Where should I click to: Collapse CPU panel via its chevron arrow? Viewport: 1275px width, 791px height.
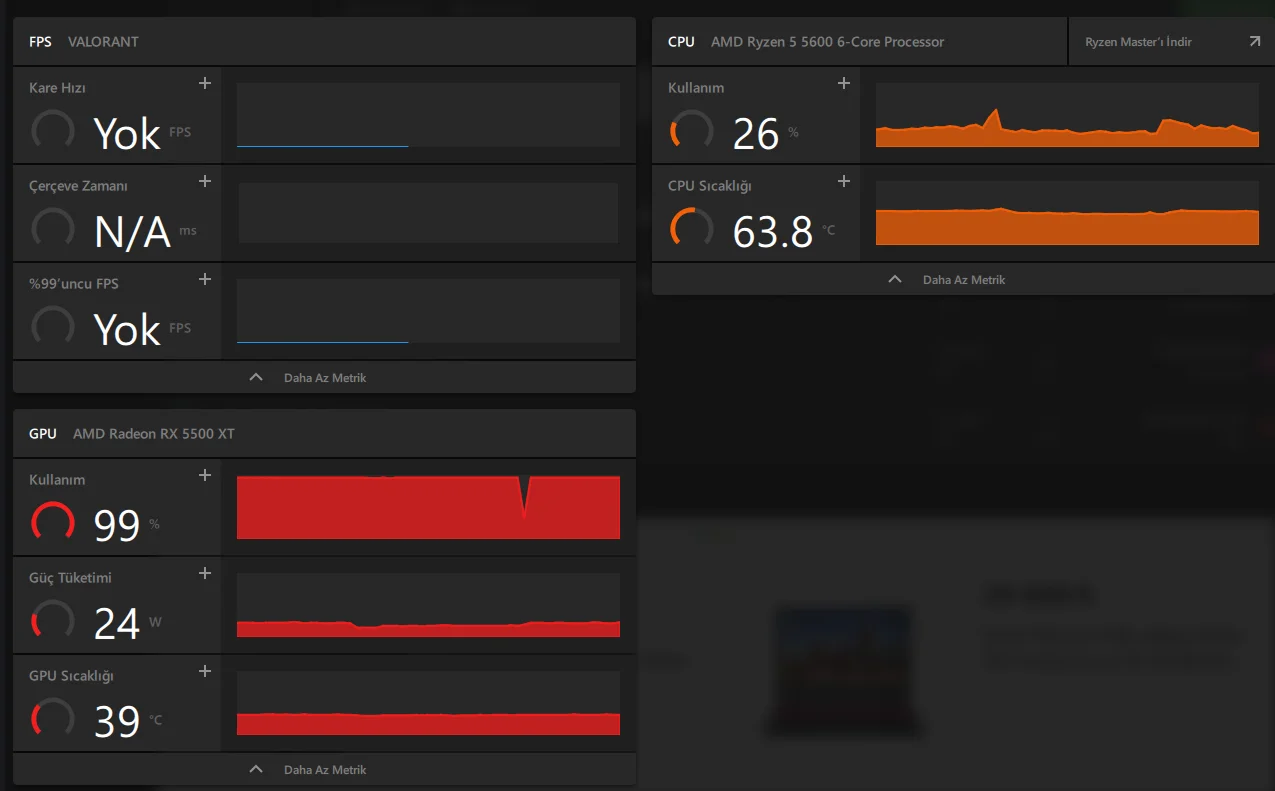(895, 279)
